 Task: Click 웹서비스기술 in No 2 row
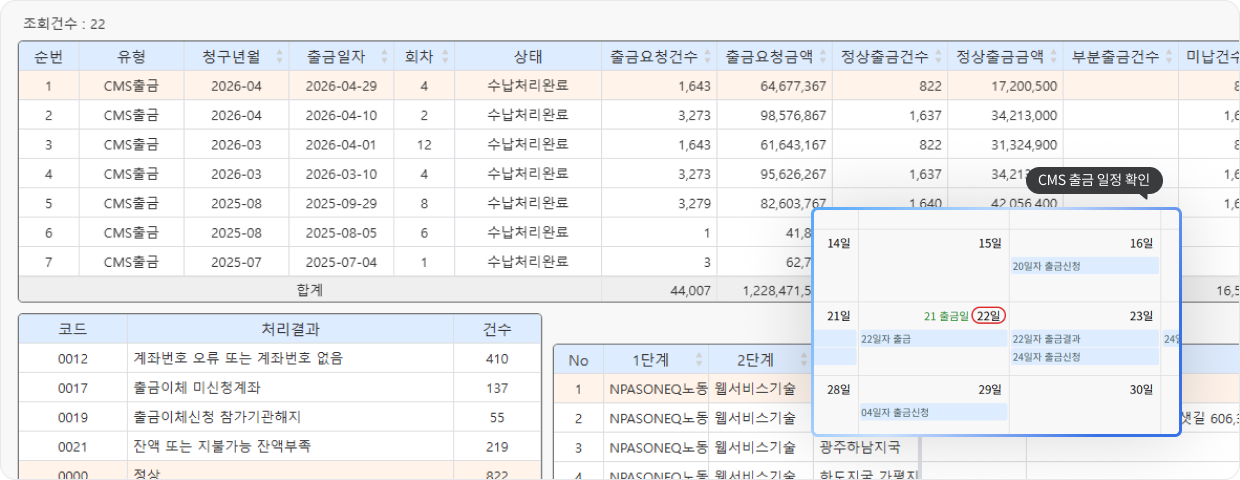(x=759, y=418)
